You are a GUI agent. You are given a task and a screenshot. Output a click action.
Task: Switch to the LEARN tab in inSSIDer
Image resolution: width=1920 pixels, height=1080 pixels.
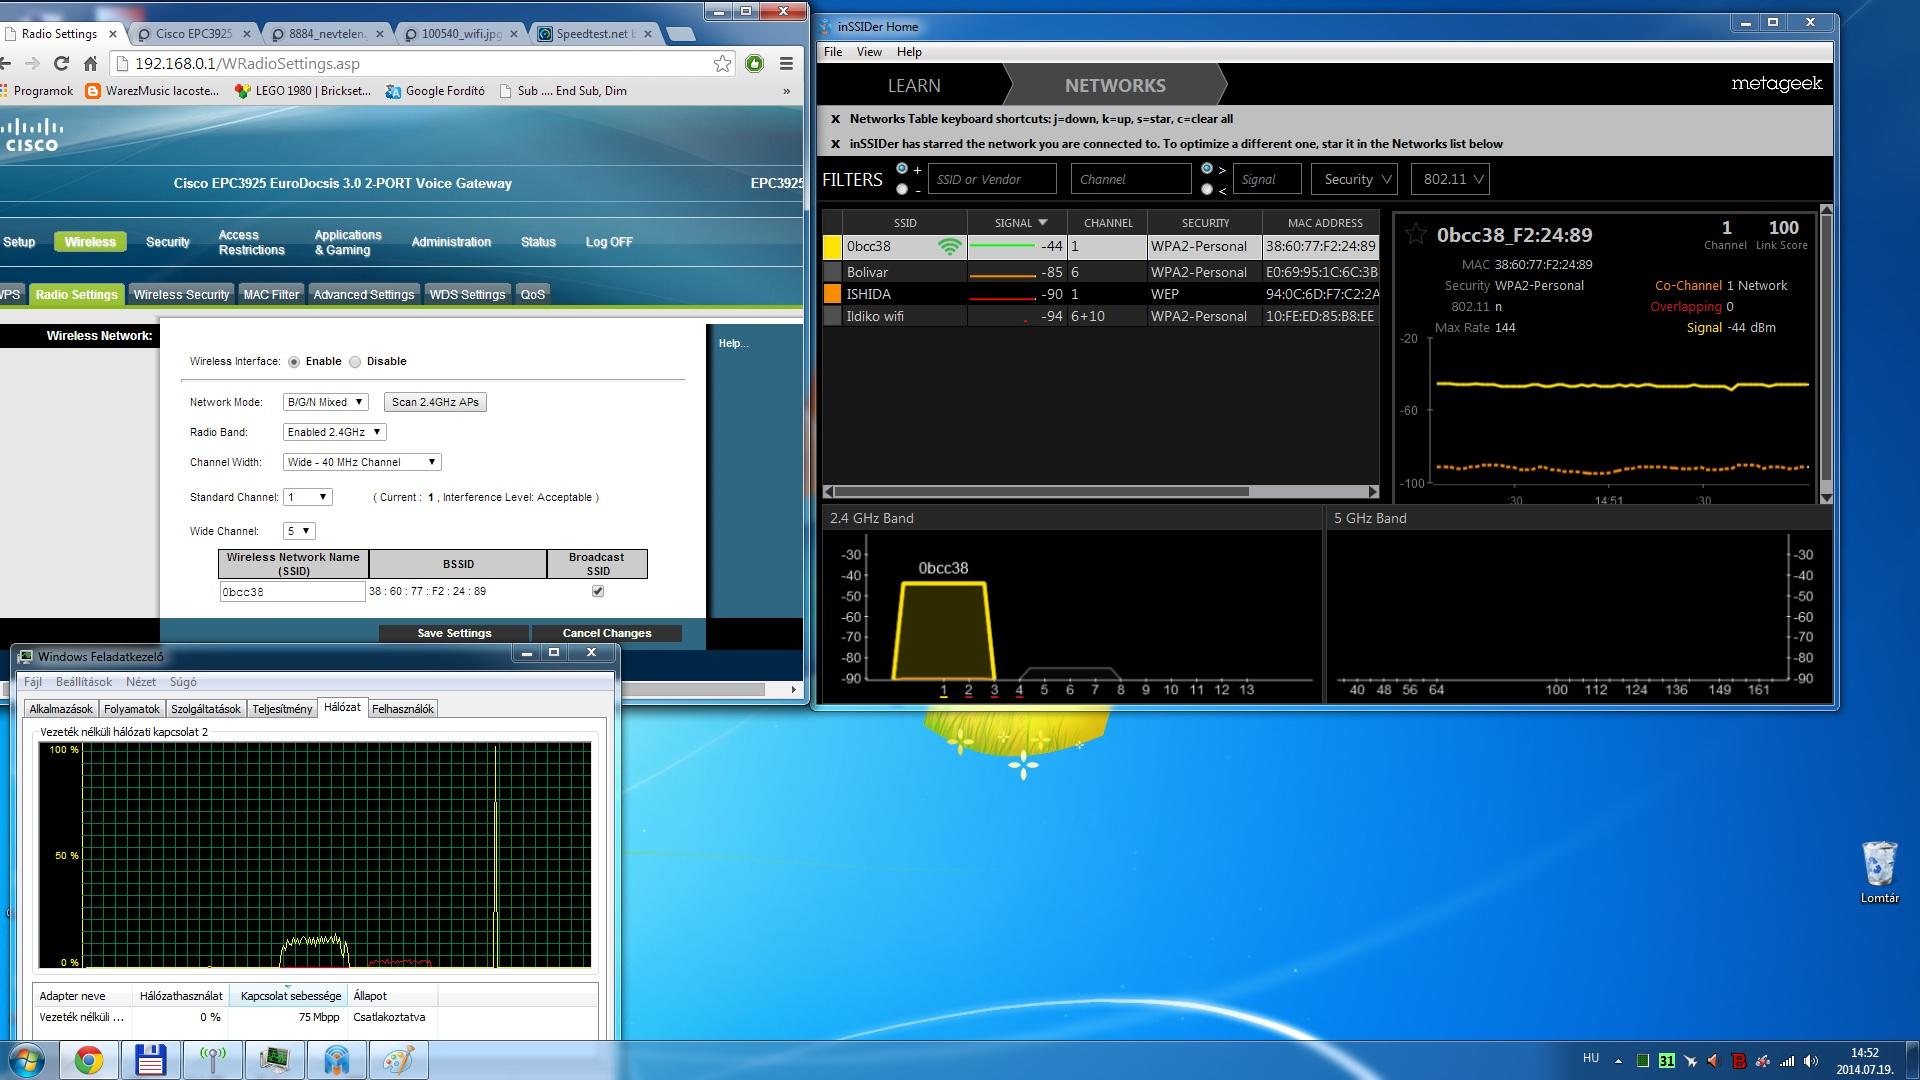914,85
